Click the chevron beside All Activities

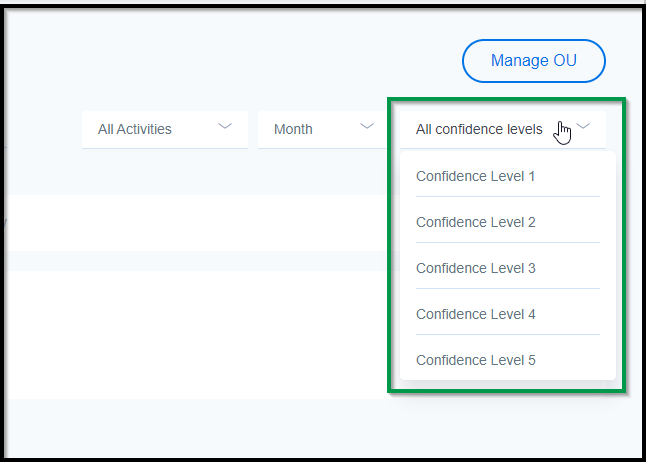tap(225, 126)
